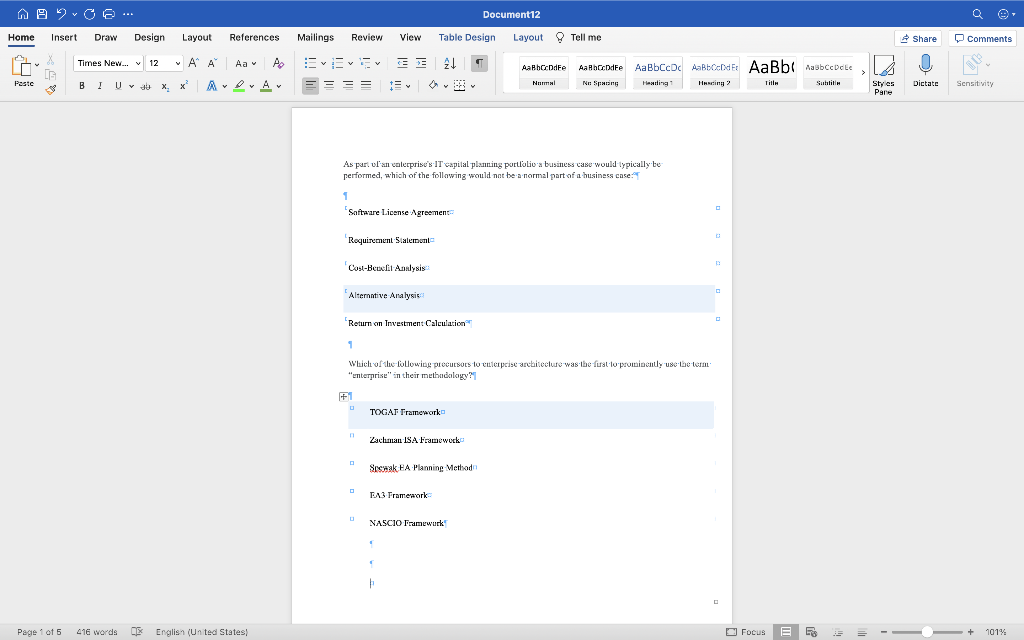The image size is (1024, 640).
Task: Toggle Bold formatting
Action: (x=82, y=86)
